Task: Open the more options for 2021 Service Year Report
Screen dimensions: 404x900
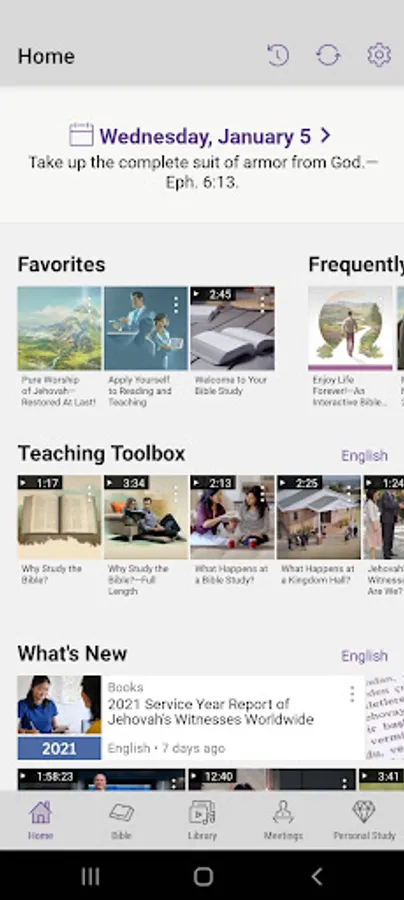Action: 352,694
